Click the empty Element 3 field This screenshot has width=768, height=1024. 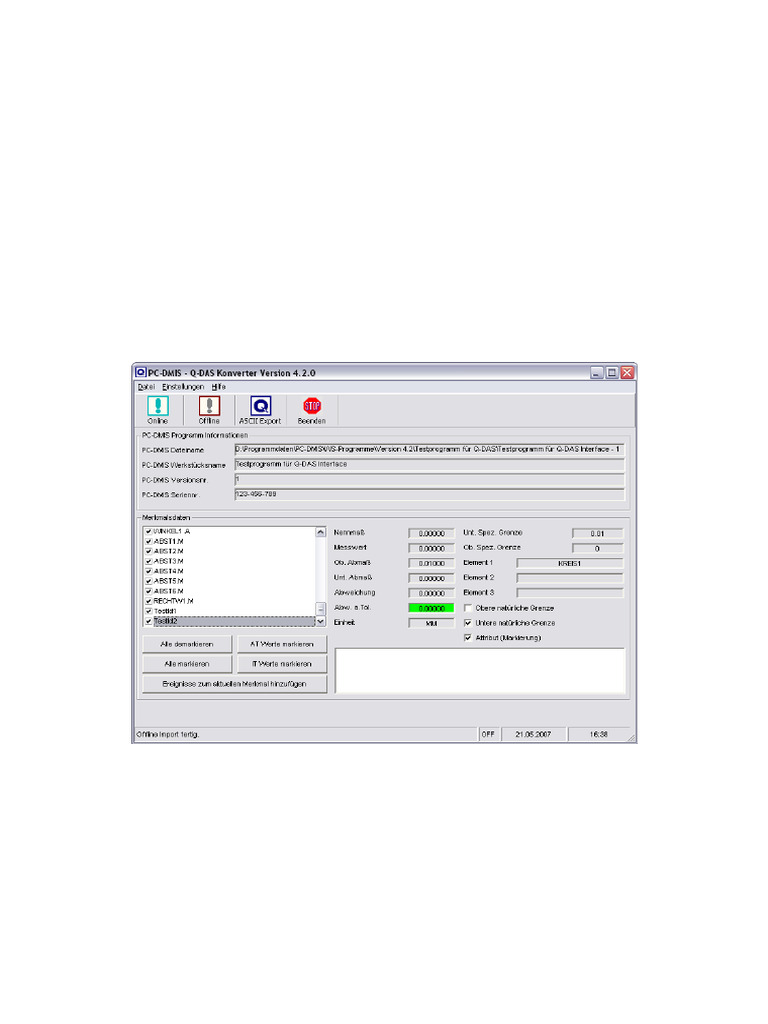coord(570,593)
